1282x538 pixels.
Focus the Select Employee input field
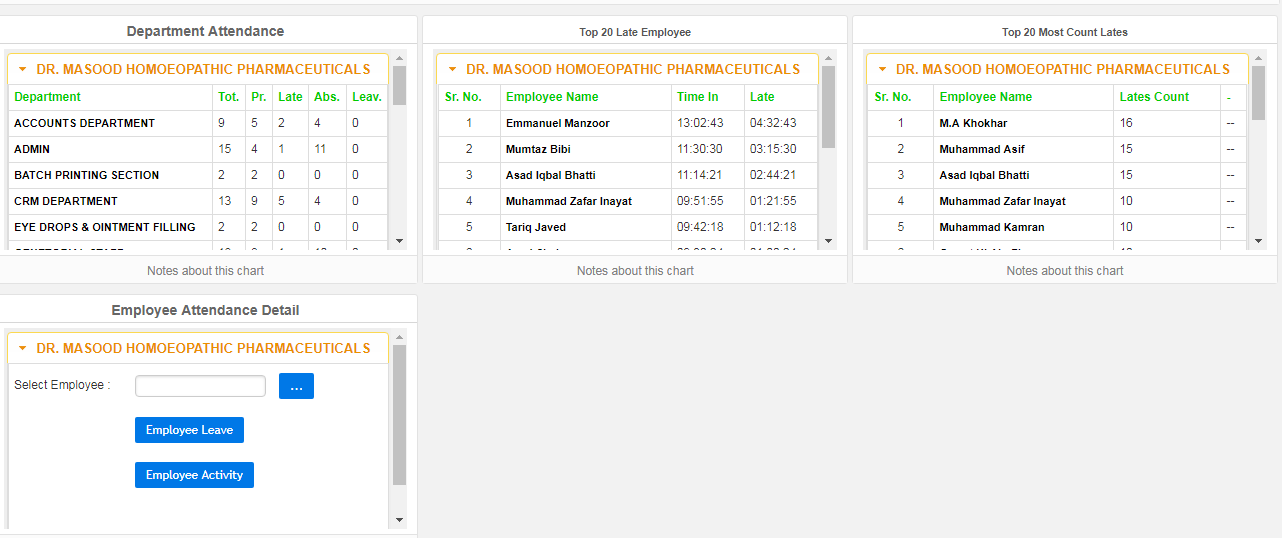(x=200, y=386)
